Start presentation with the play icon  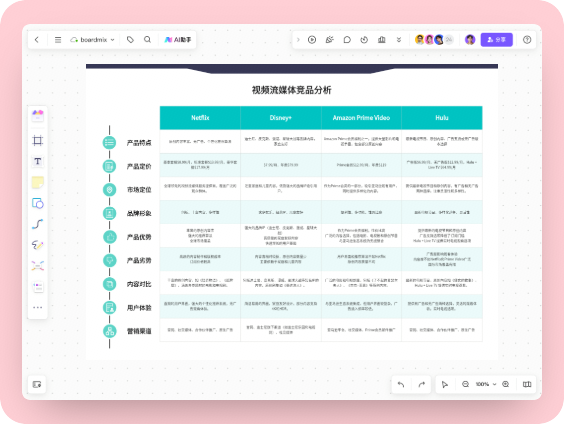pos(312,40)
